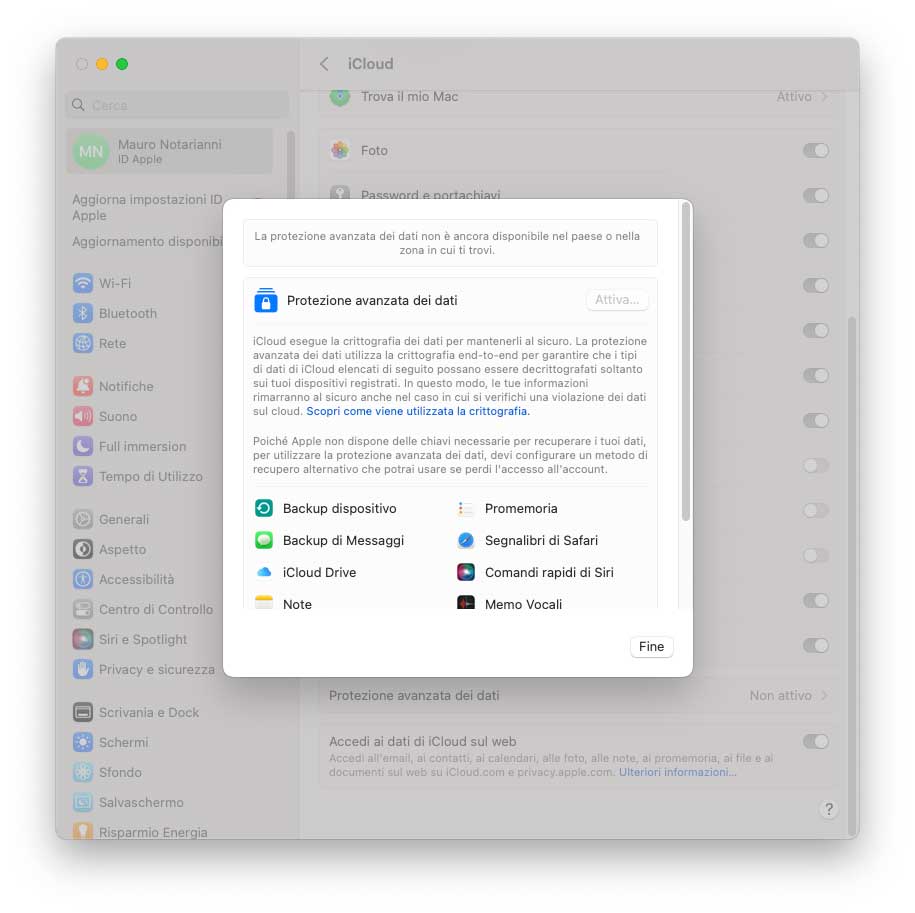
Task: Click the Notifiche bell icon
Action: click(x=83, y=386)
